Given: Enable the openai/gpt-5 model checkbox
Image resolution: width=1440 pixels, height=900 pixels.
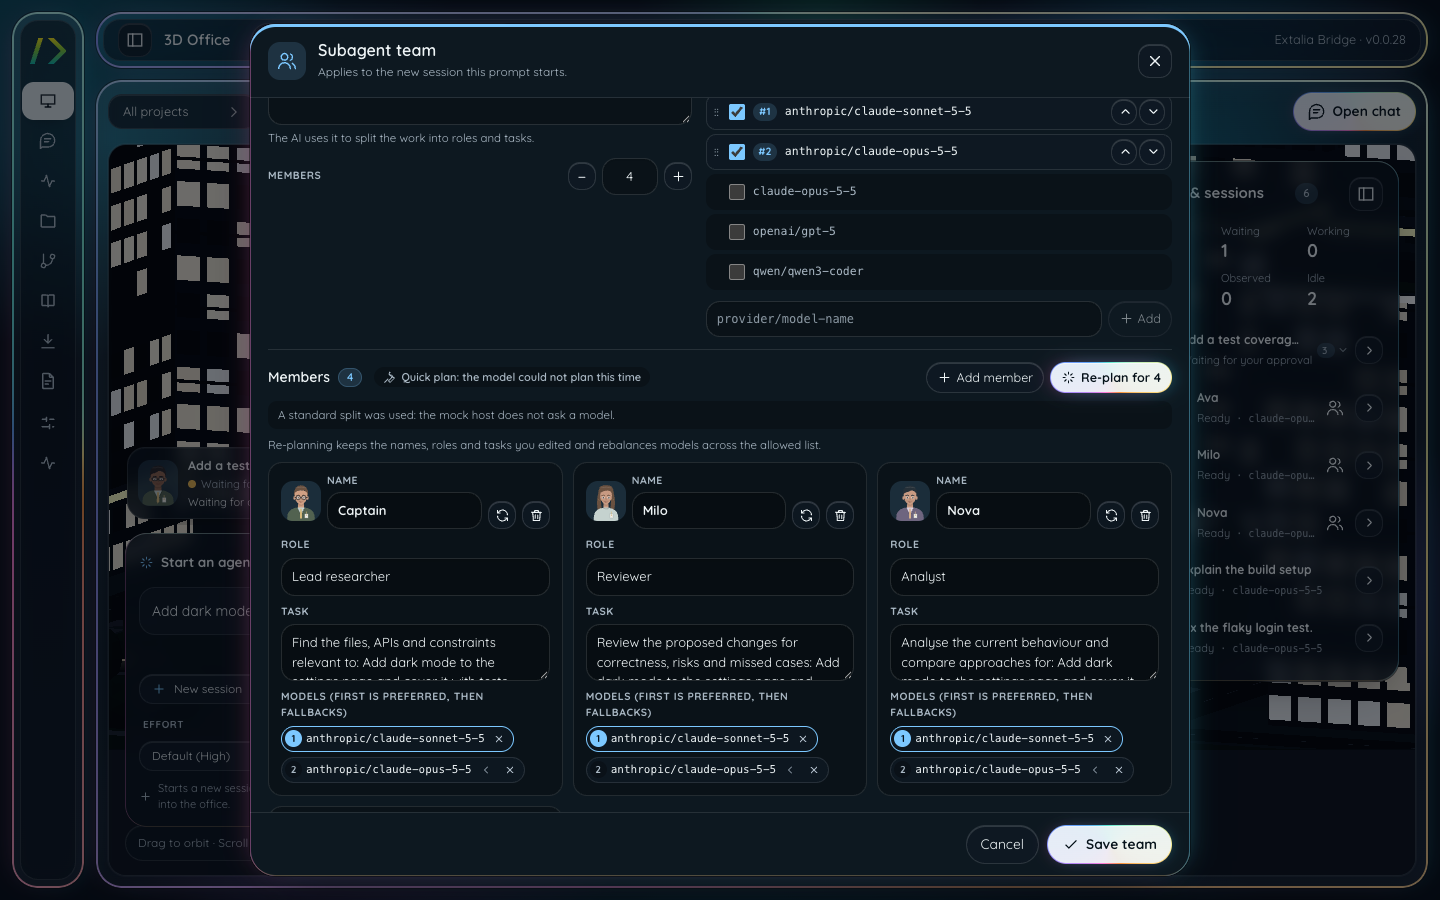Looking at the screenshot, I should click(737, 232).
